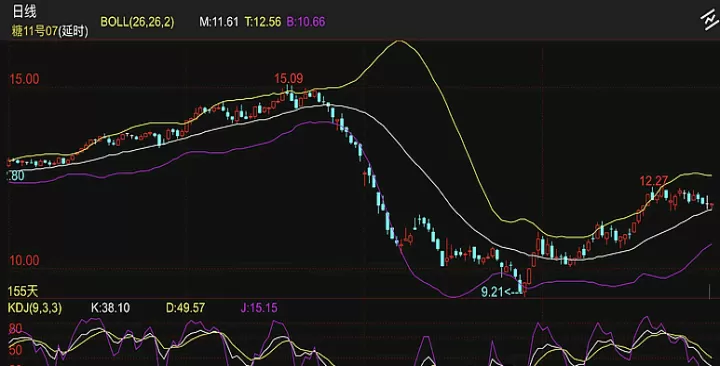The width and height of the screenshot is (720, 366).
Task: Click the T:12.56 upper band value
Action: (x=263, y=22)
